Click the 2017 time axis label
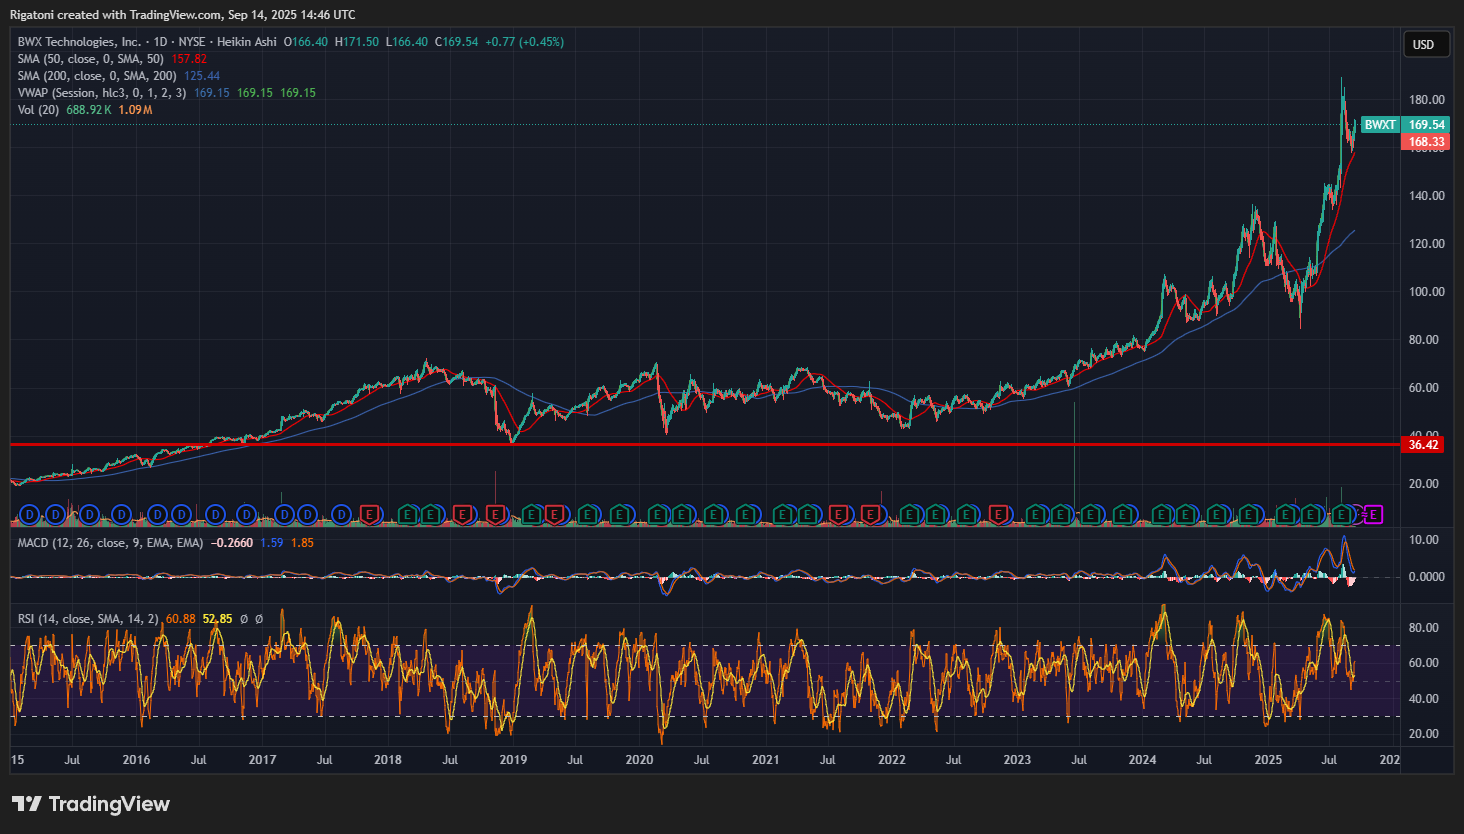The image size is (1464, 834). 262,760
